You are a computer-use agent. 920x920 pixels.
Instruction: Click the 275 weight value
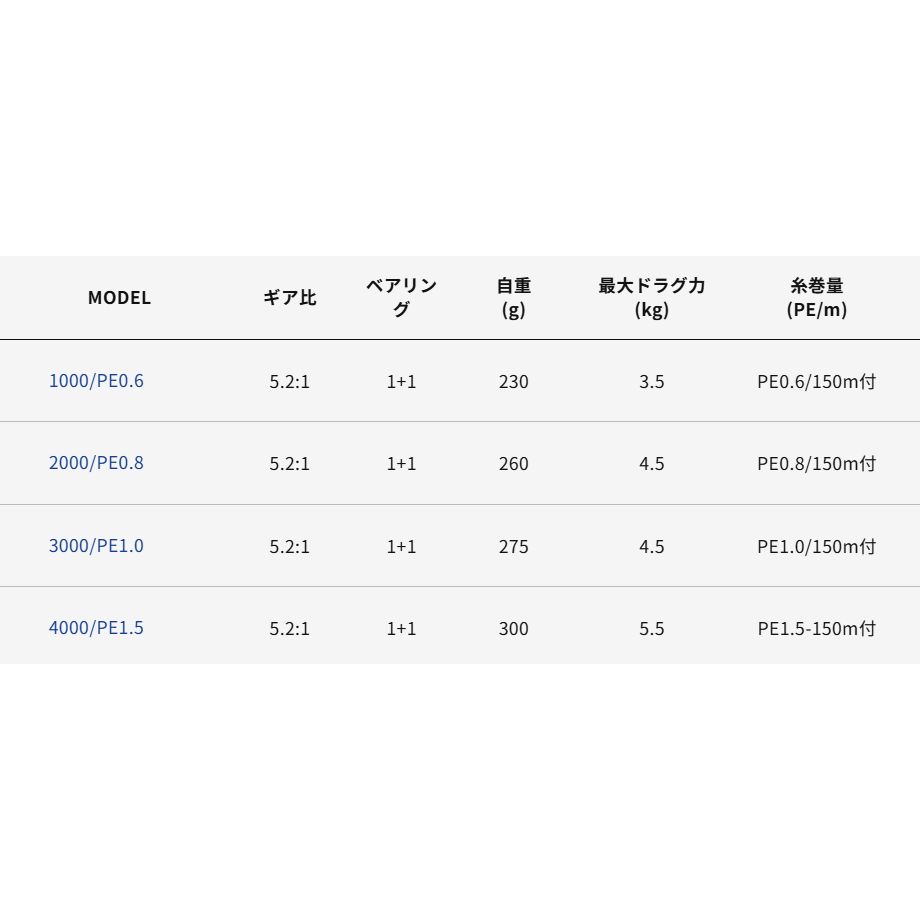[514, 547]
